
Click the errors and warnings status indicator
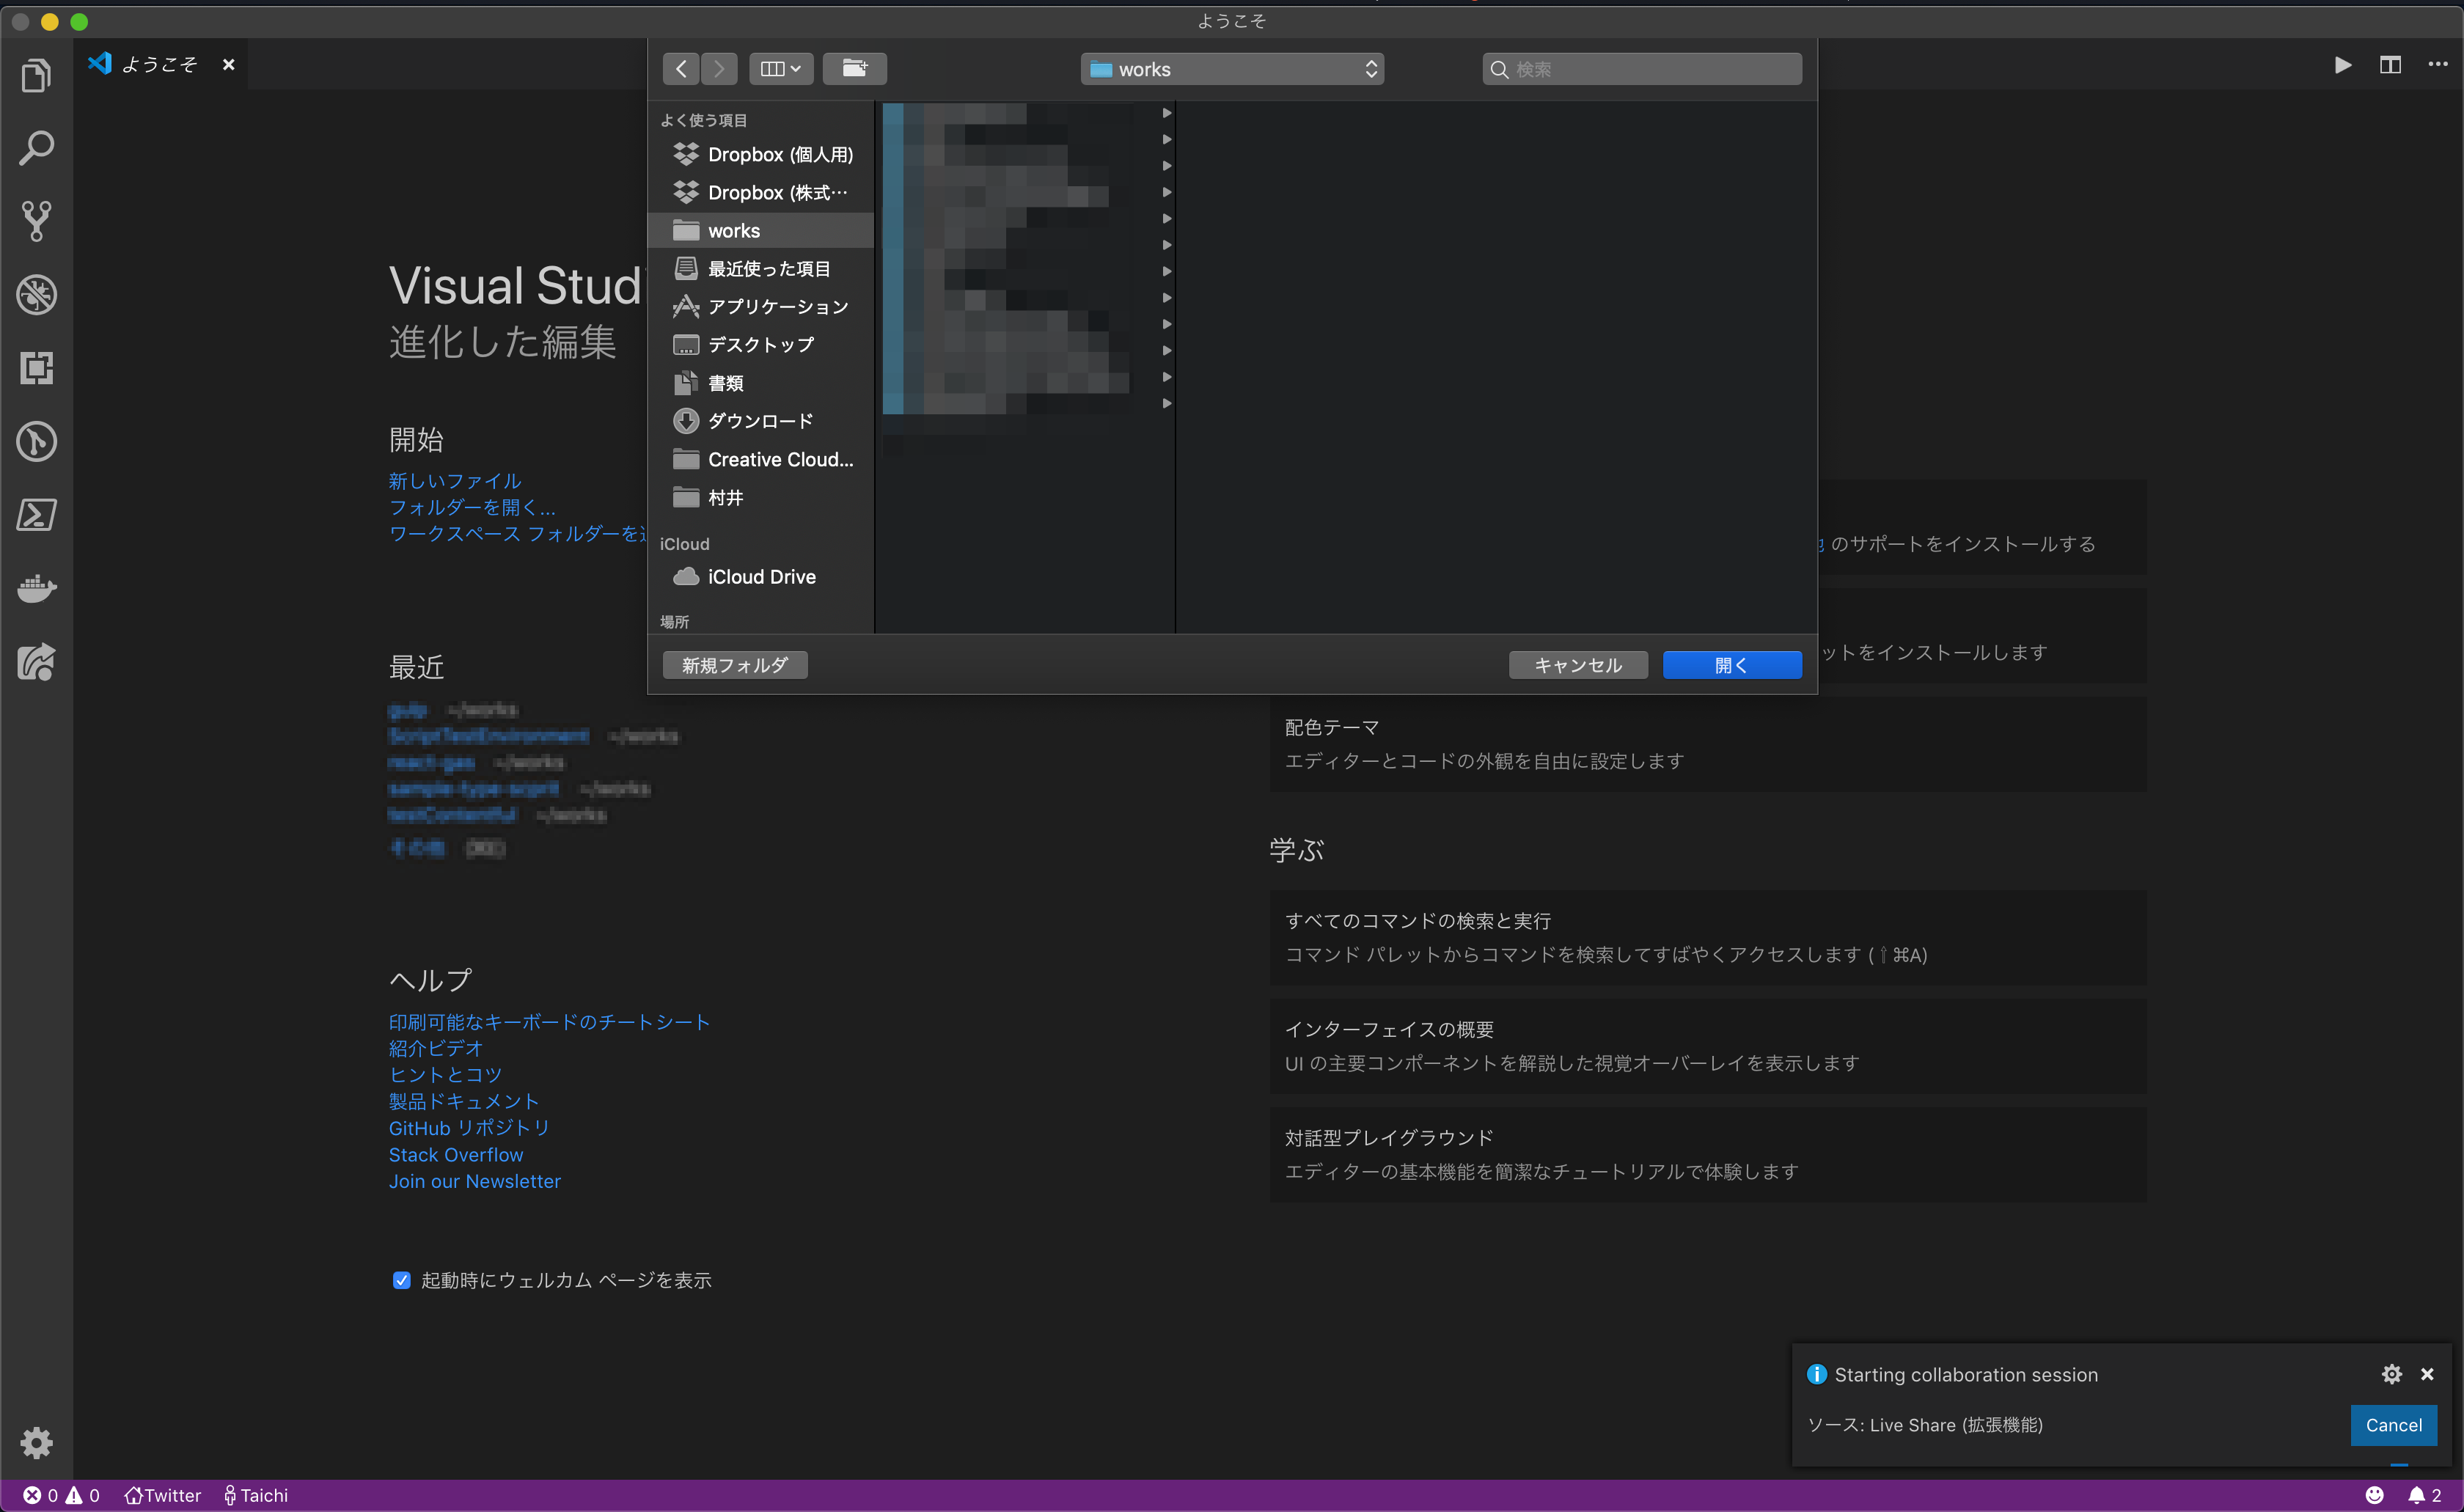pyautogui.click(x=61, y=1495)
